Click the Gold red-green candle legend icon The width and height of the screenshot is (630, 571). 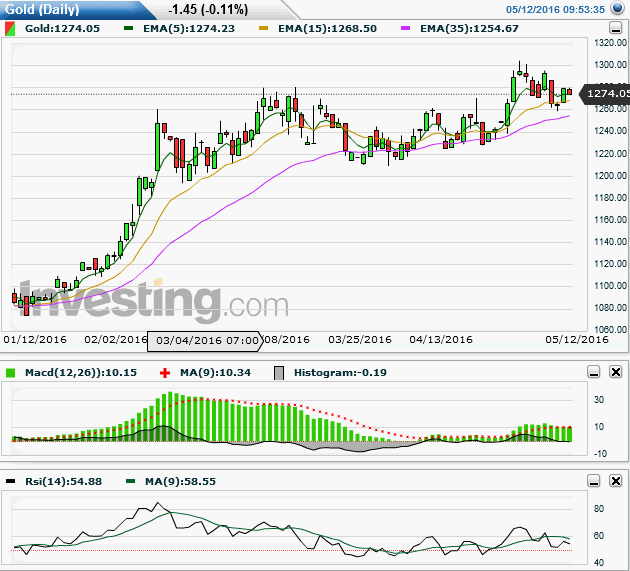click(10, 29)
